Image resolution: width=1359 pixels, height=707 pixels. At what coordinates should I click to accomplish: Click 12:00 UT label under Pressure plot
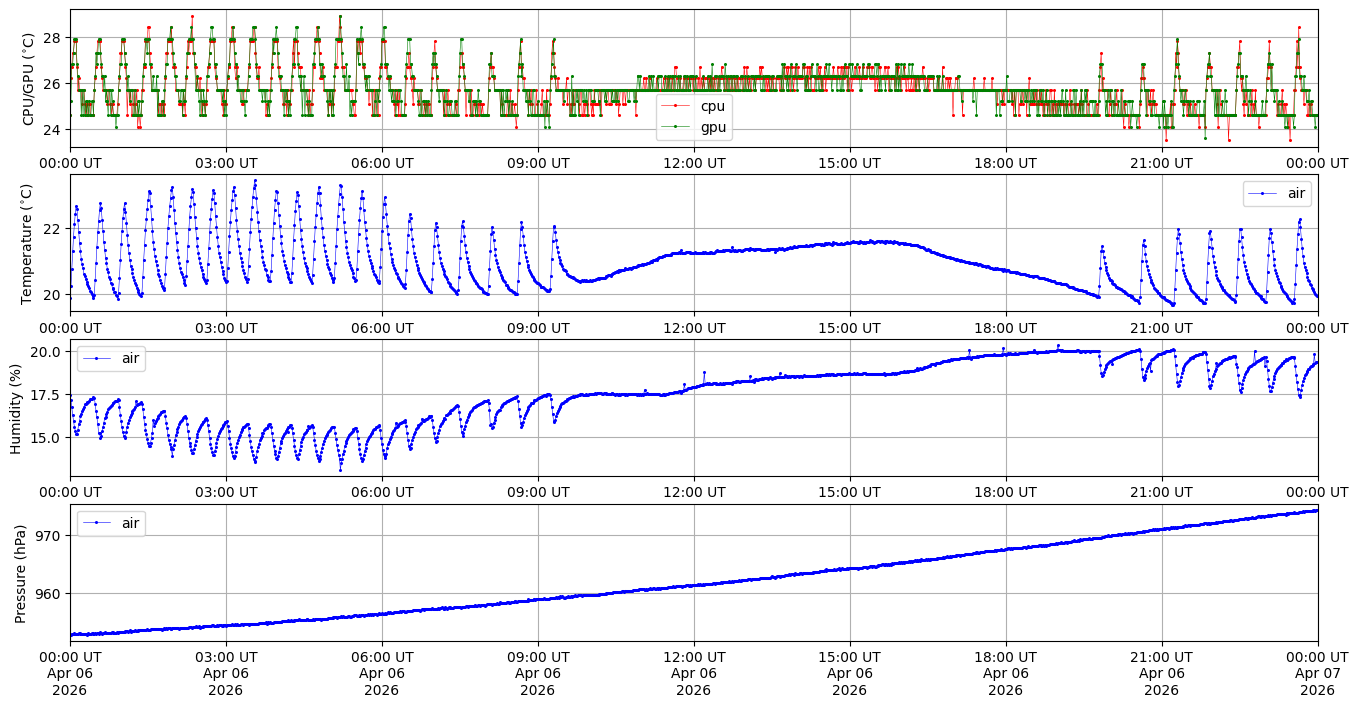point(693,657)
